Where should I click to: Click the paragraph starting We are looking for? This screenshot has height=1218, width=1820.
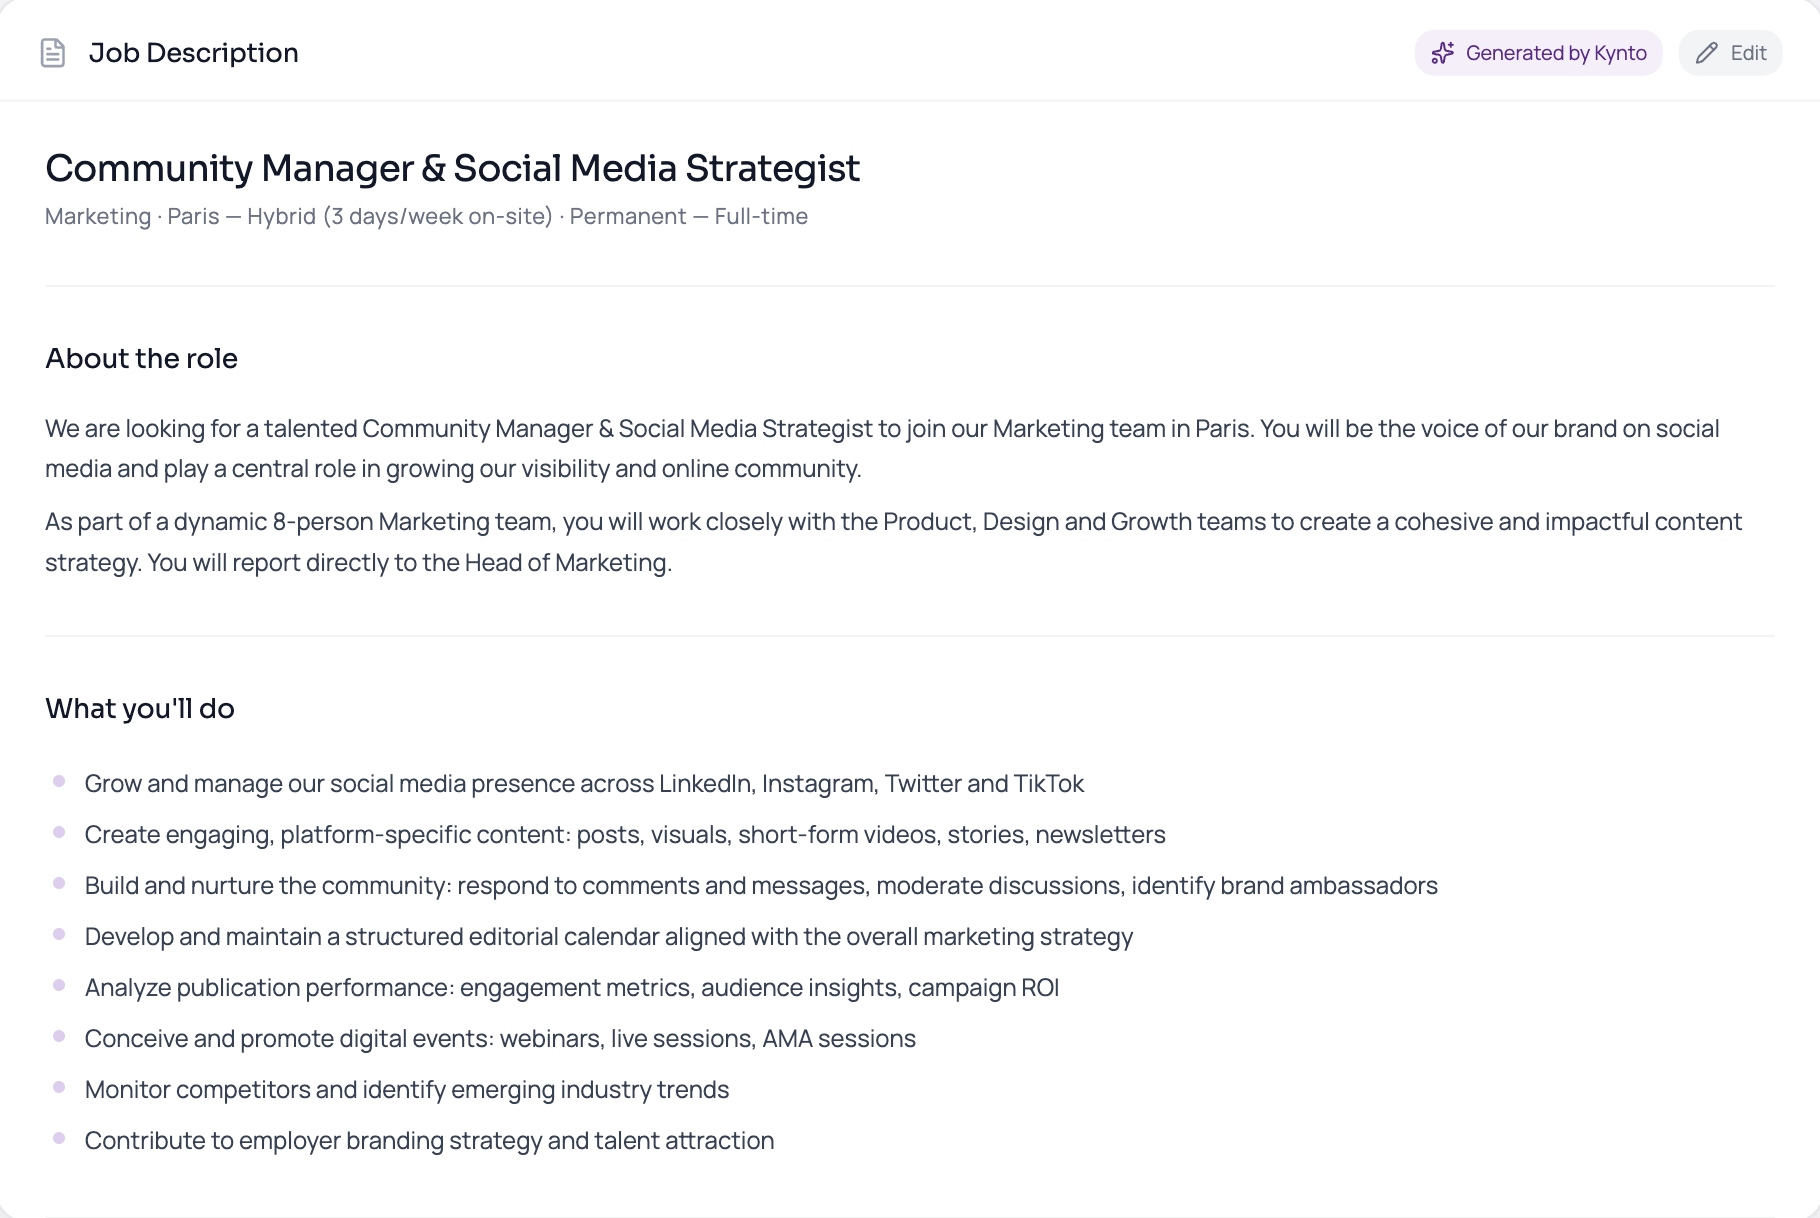point(880,448)
